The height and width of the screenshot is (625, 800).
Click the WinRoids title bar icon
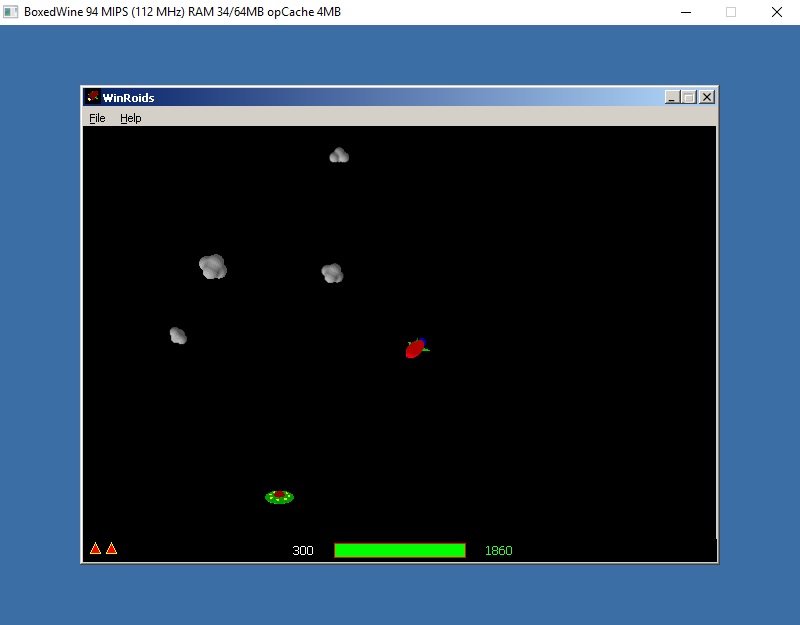click(x=93, y=97)
